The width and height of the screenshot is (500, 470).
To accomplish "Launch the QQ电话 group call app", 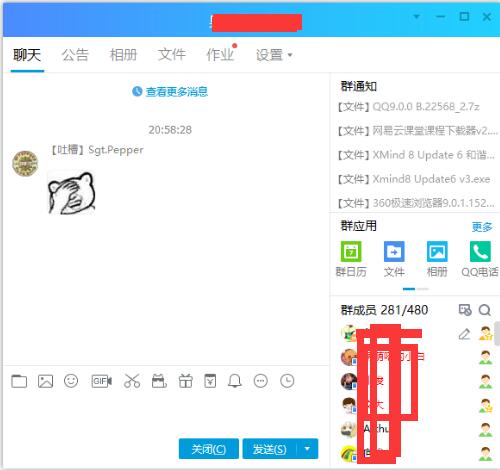I will coord(480,259).
